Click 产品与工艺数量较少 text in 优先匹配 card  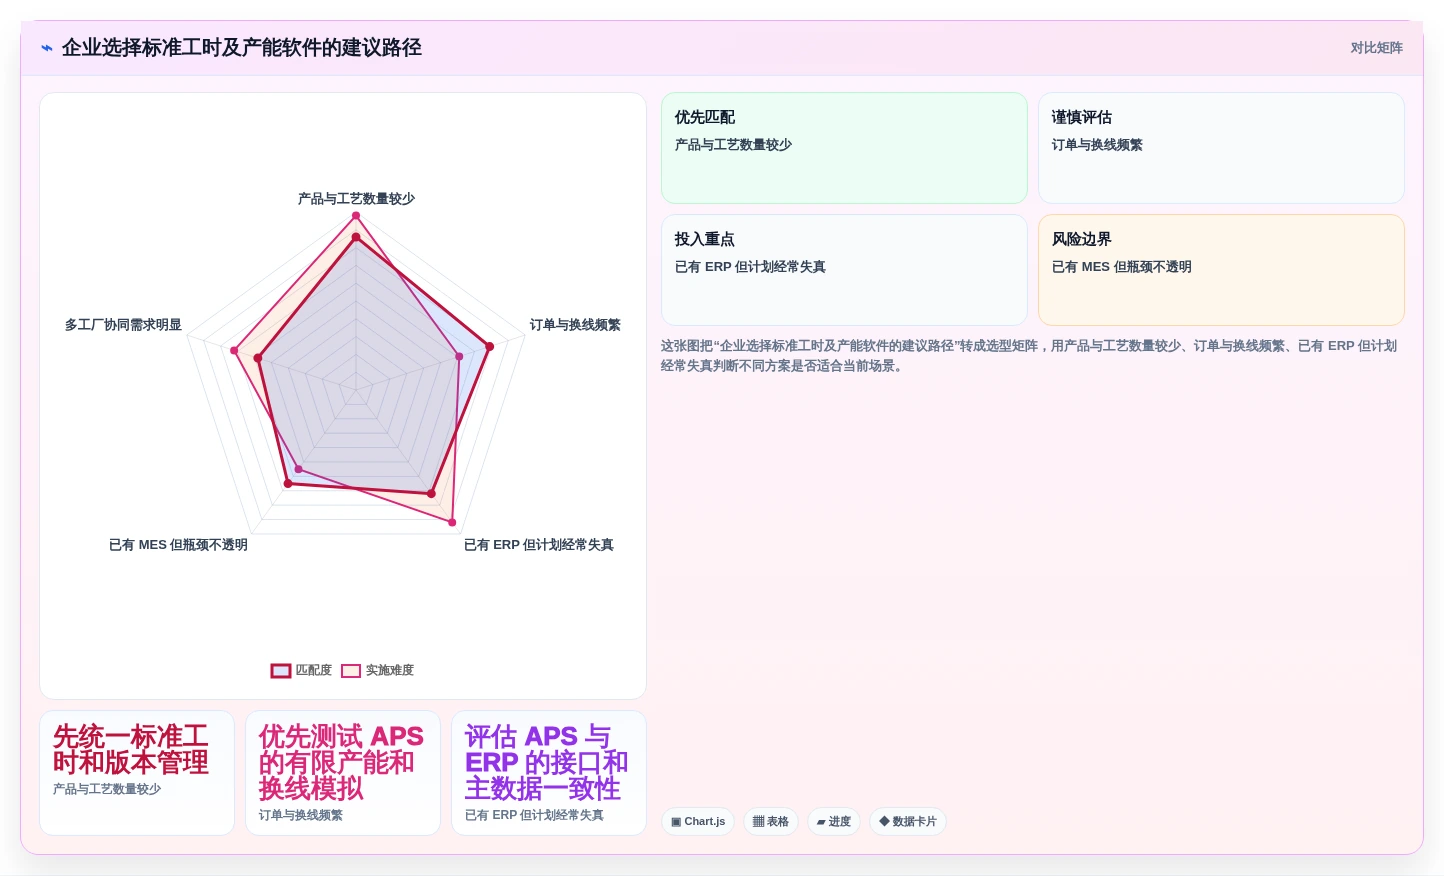[733, 145]
